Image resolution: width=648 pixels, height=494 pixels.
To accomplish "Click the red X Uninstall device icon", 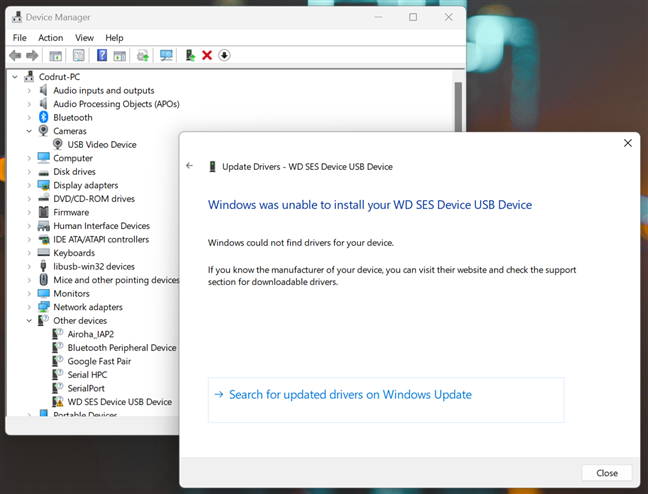I will [x=207, y=55].
